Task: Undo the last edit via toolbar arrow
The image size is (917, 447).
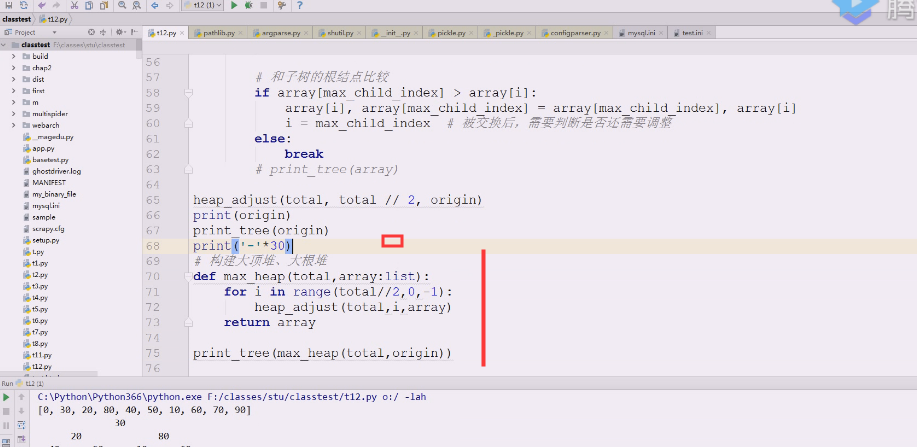Action: tap(41, 5)
